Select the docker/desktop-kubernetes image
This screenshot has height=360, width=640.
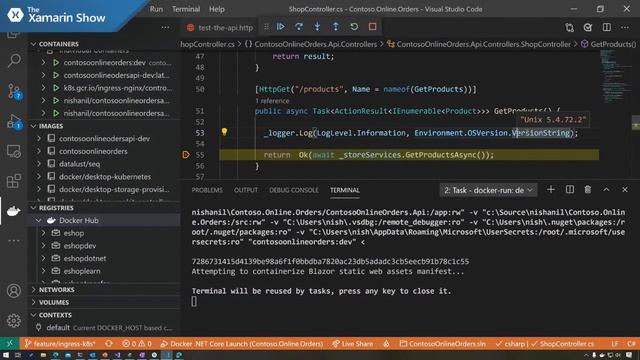point(104,176)
